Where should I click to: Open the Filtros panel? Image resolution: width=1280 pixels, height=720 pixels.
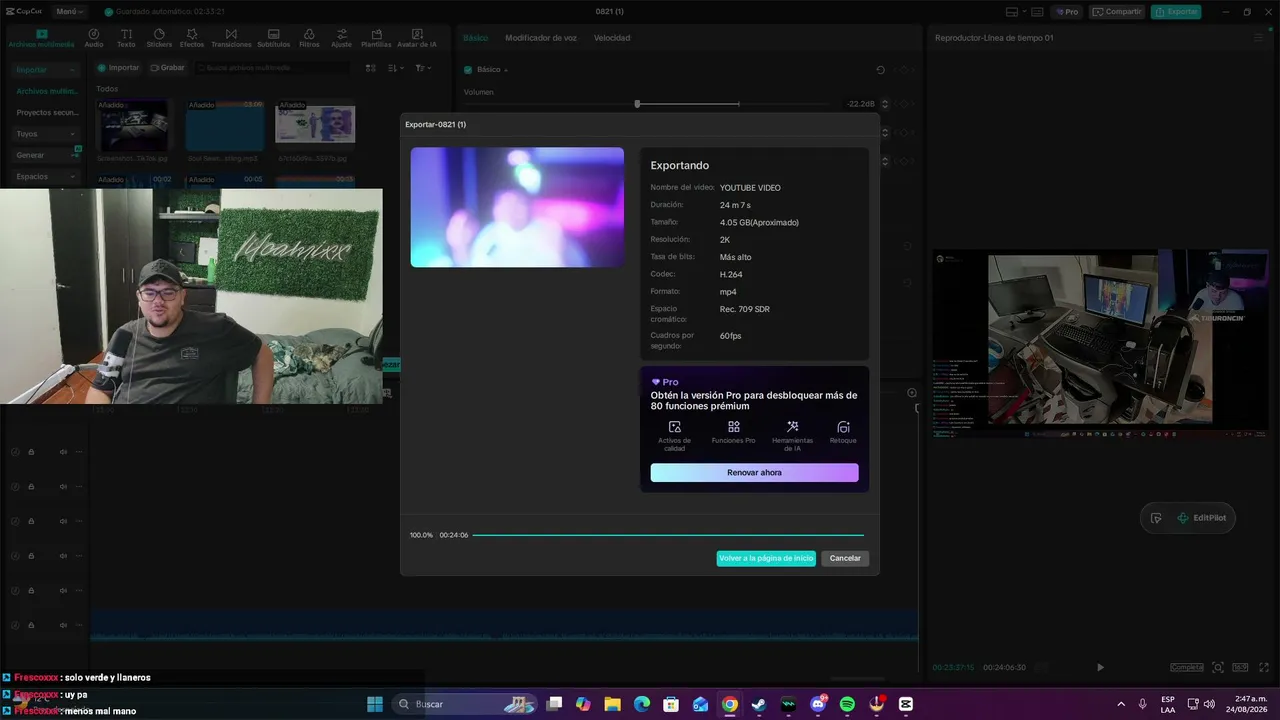(x=309, y=38)
